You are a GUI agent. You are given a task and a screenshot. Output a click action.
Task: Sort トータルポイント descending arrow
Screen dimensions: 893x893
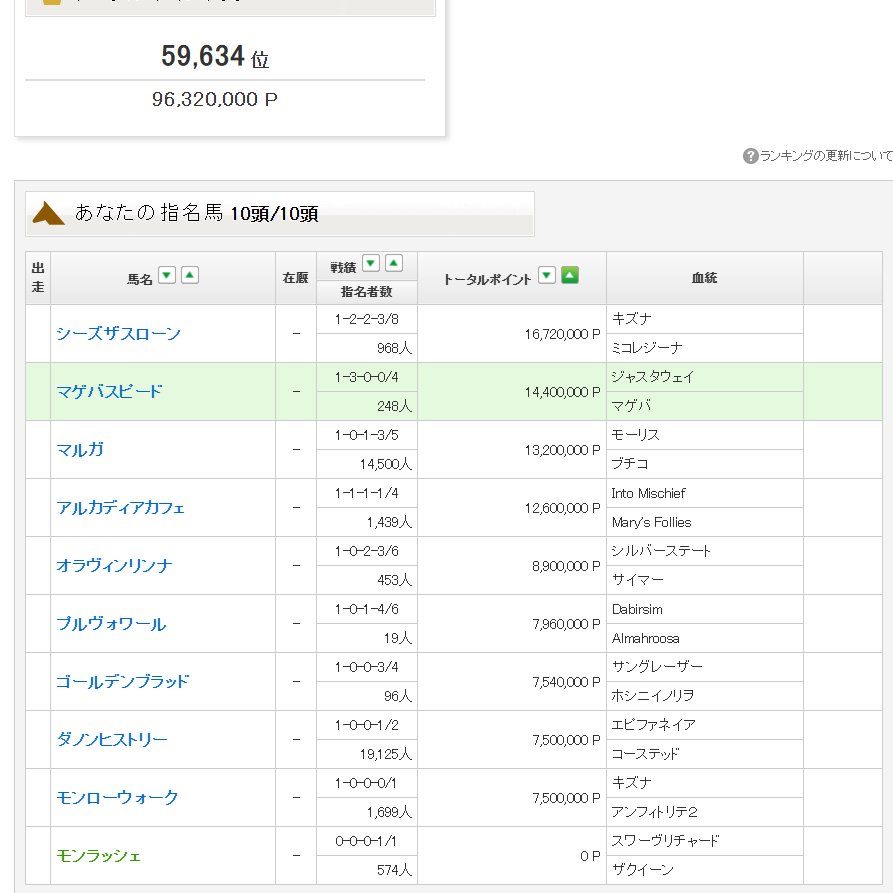pyautogui.click(x=547, y=276)
